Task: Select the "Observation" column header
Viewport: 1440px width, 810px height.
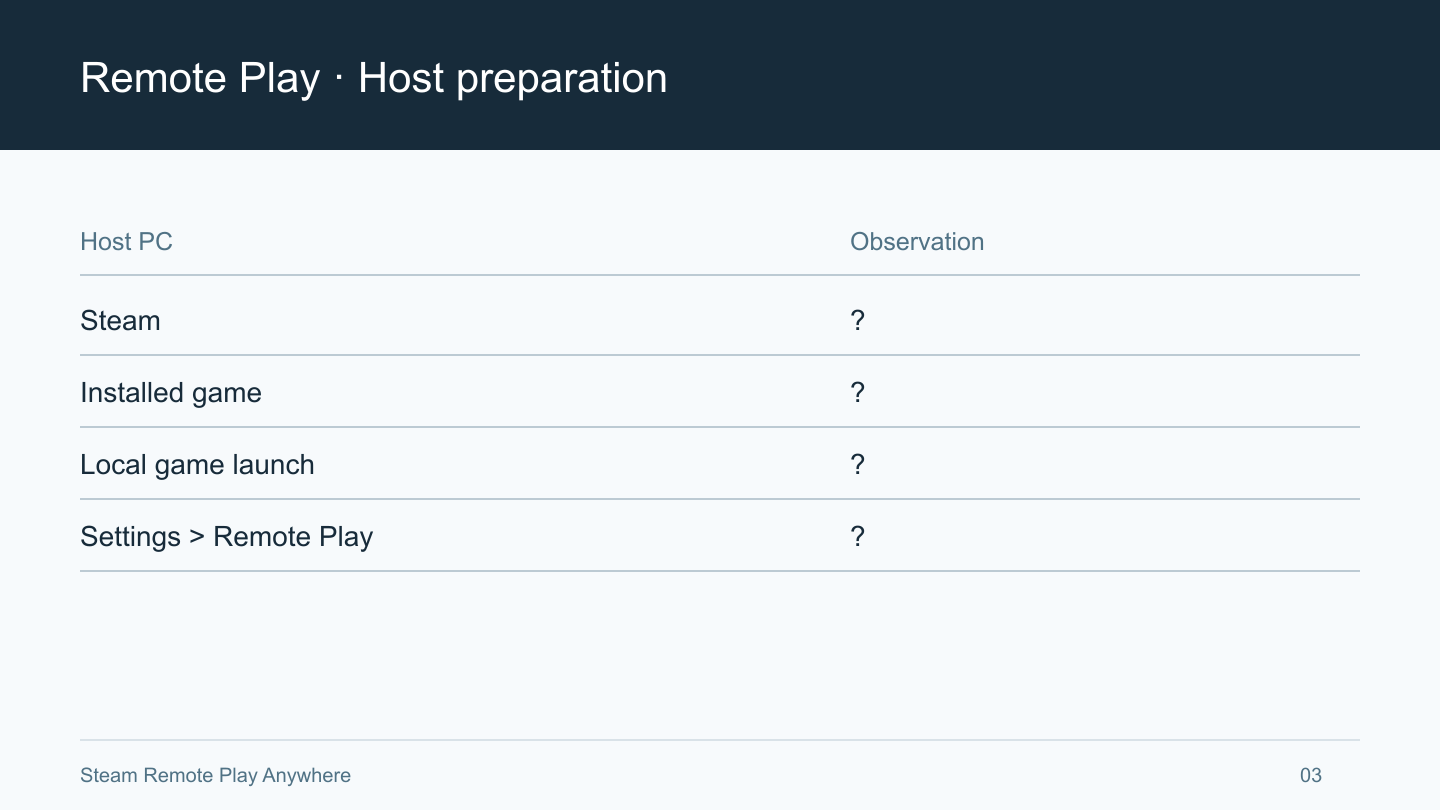Action: tap(917, 242)
